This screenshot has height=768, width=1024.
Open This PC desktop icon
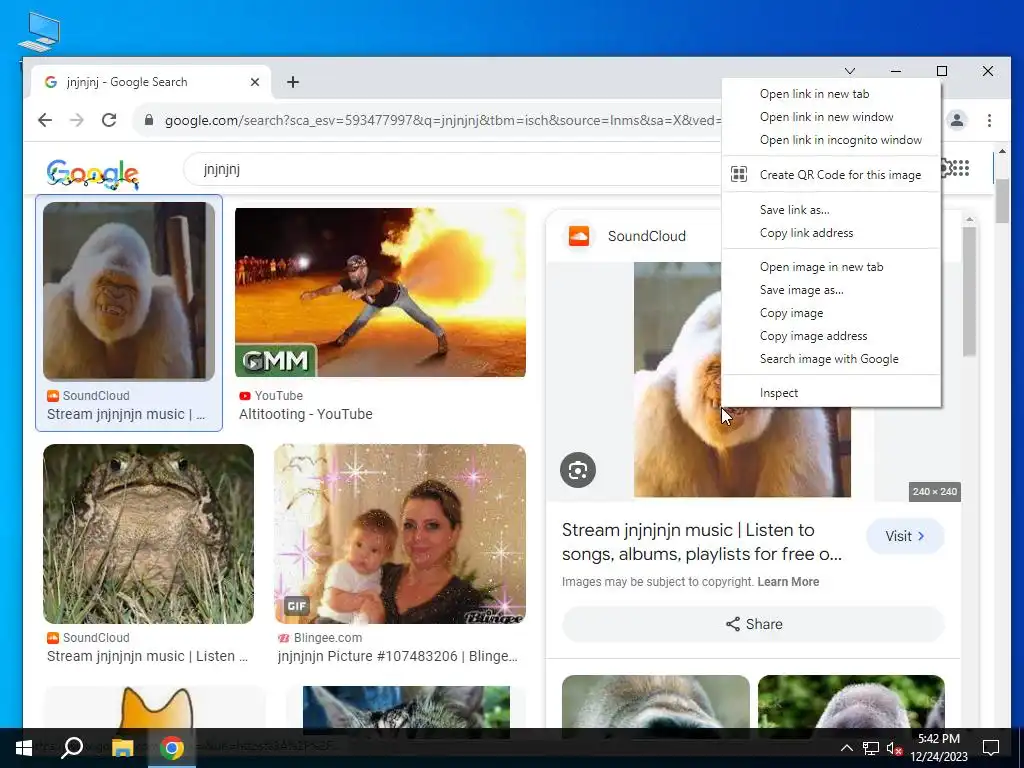[39, 31]
